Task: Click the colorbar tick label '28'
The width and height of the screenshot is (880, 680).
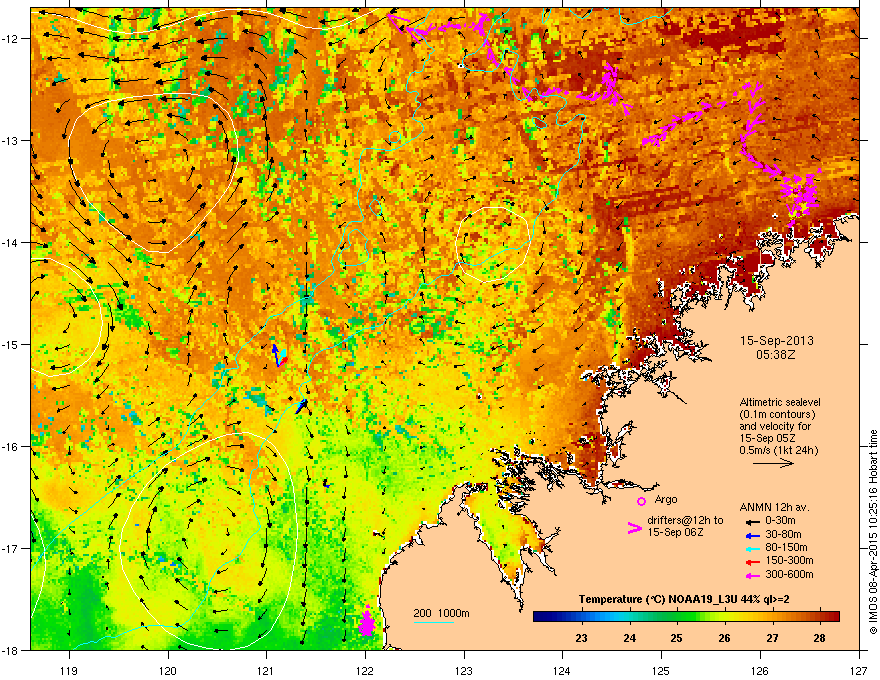Action: pyautogui.click(x=819, y=638)
